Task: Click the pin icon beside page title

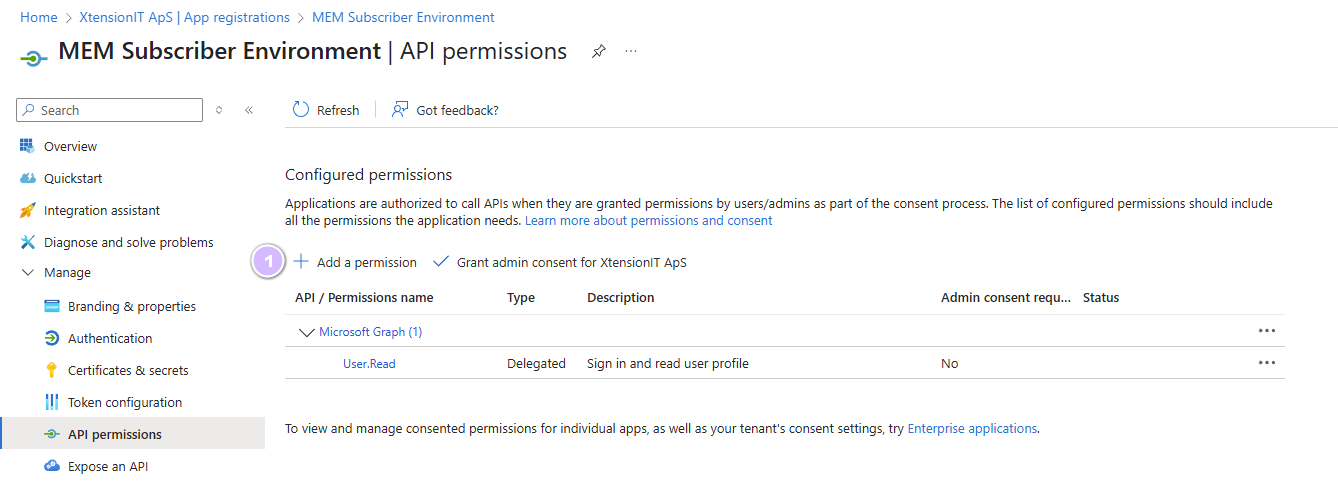Action: point(598,51)
